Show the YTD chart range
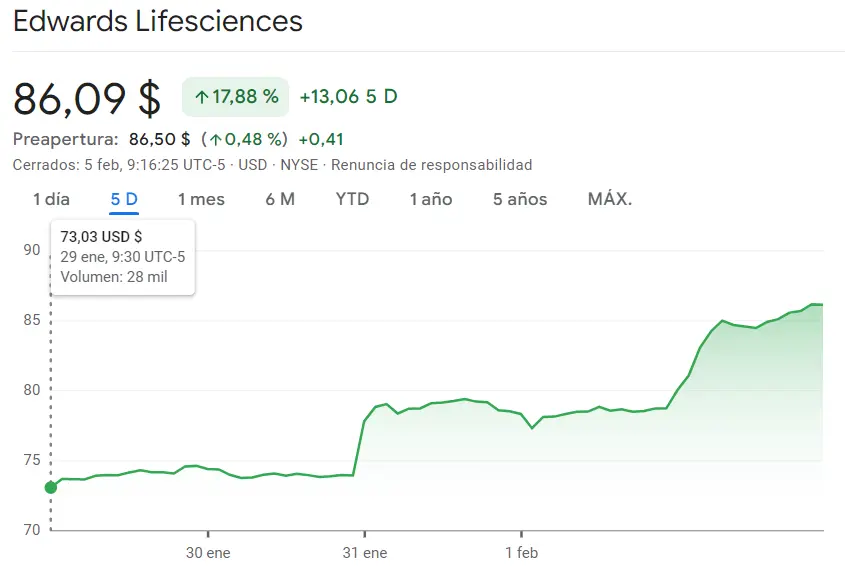The height and width of the screenshot is (577, 845). [352, 199]
